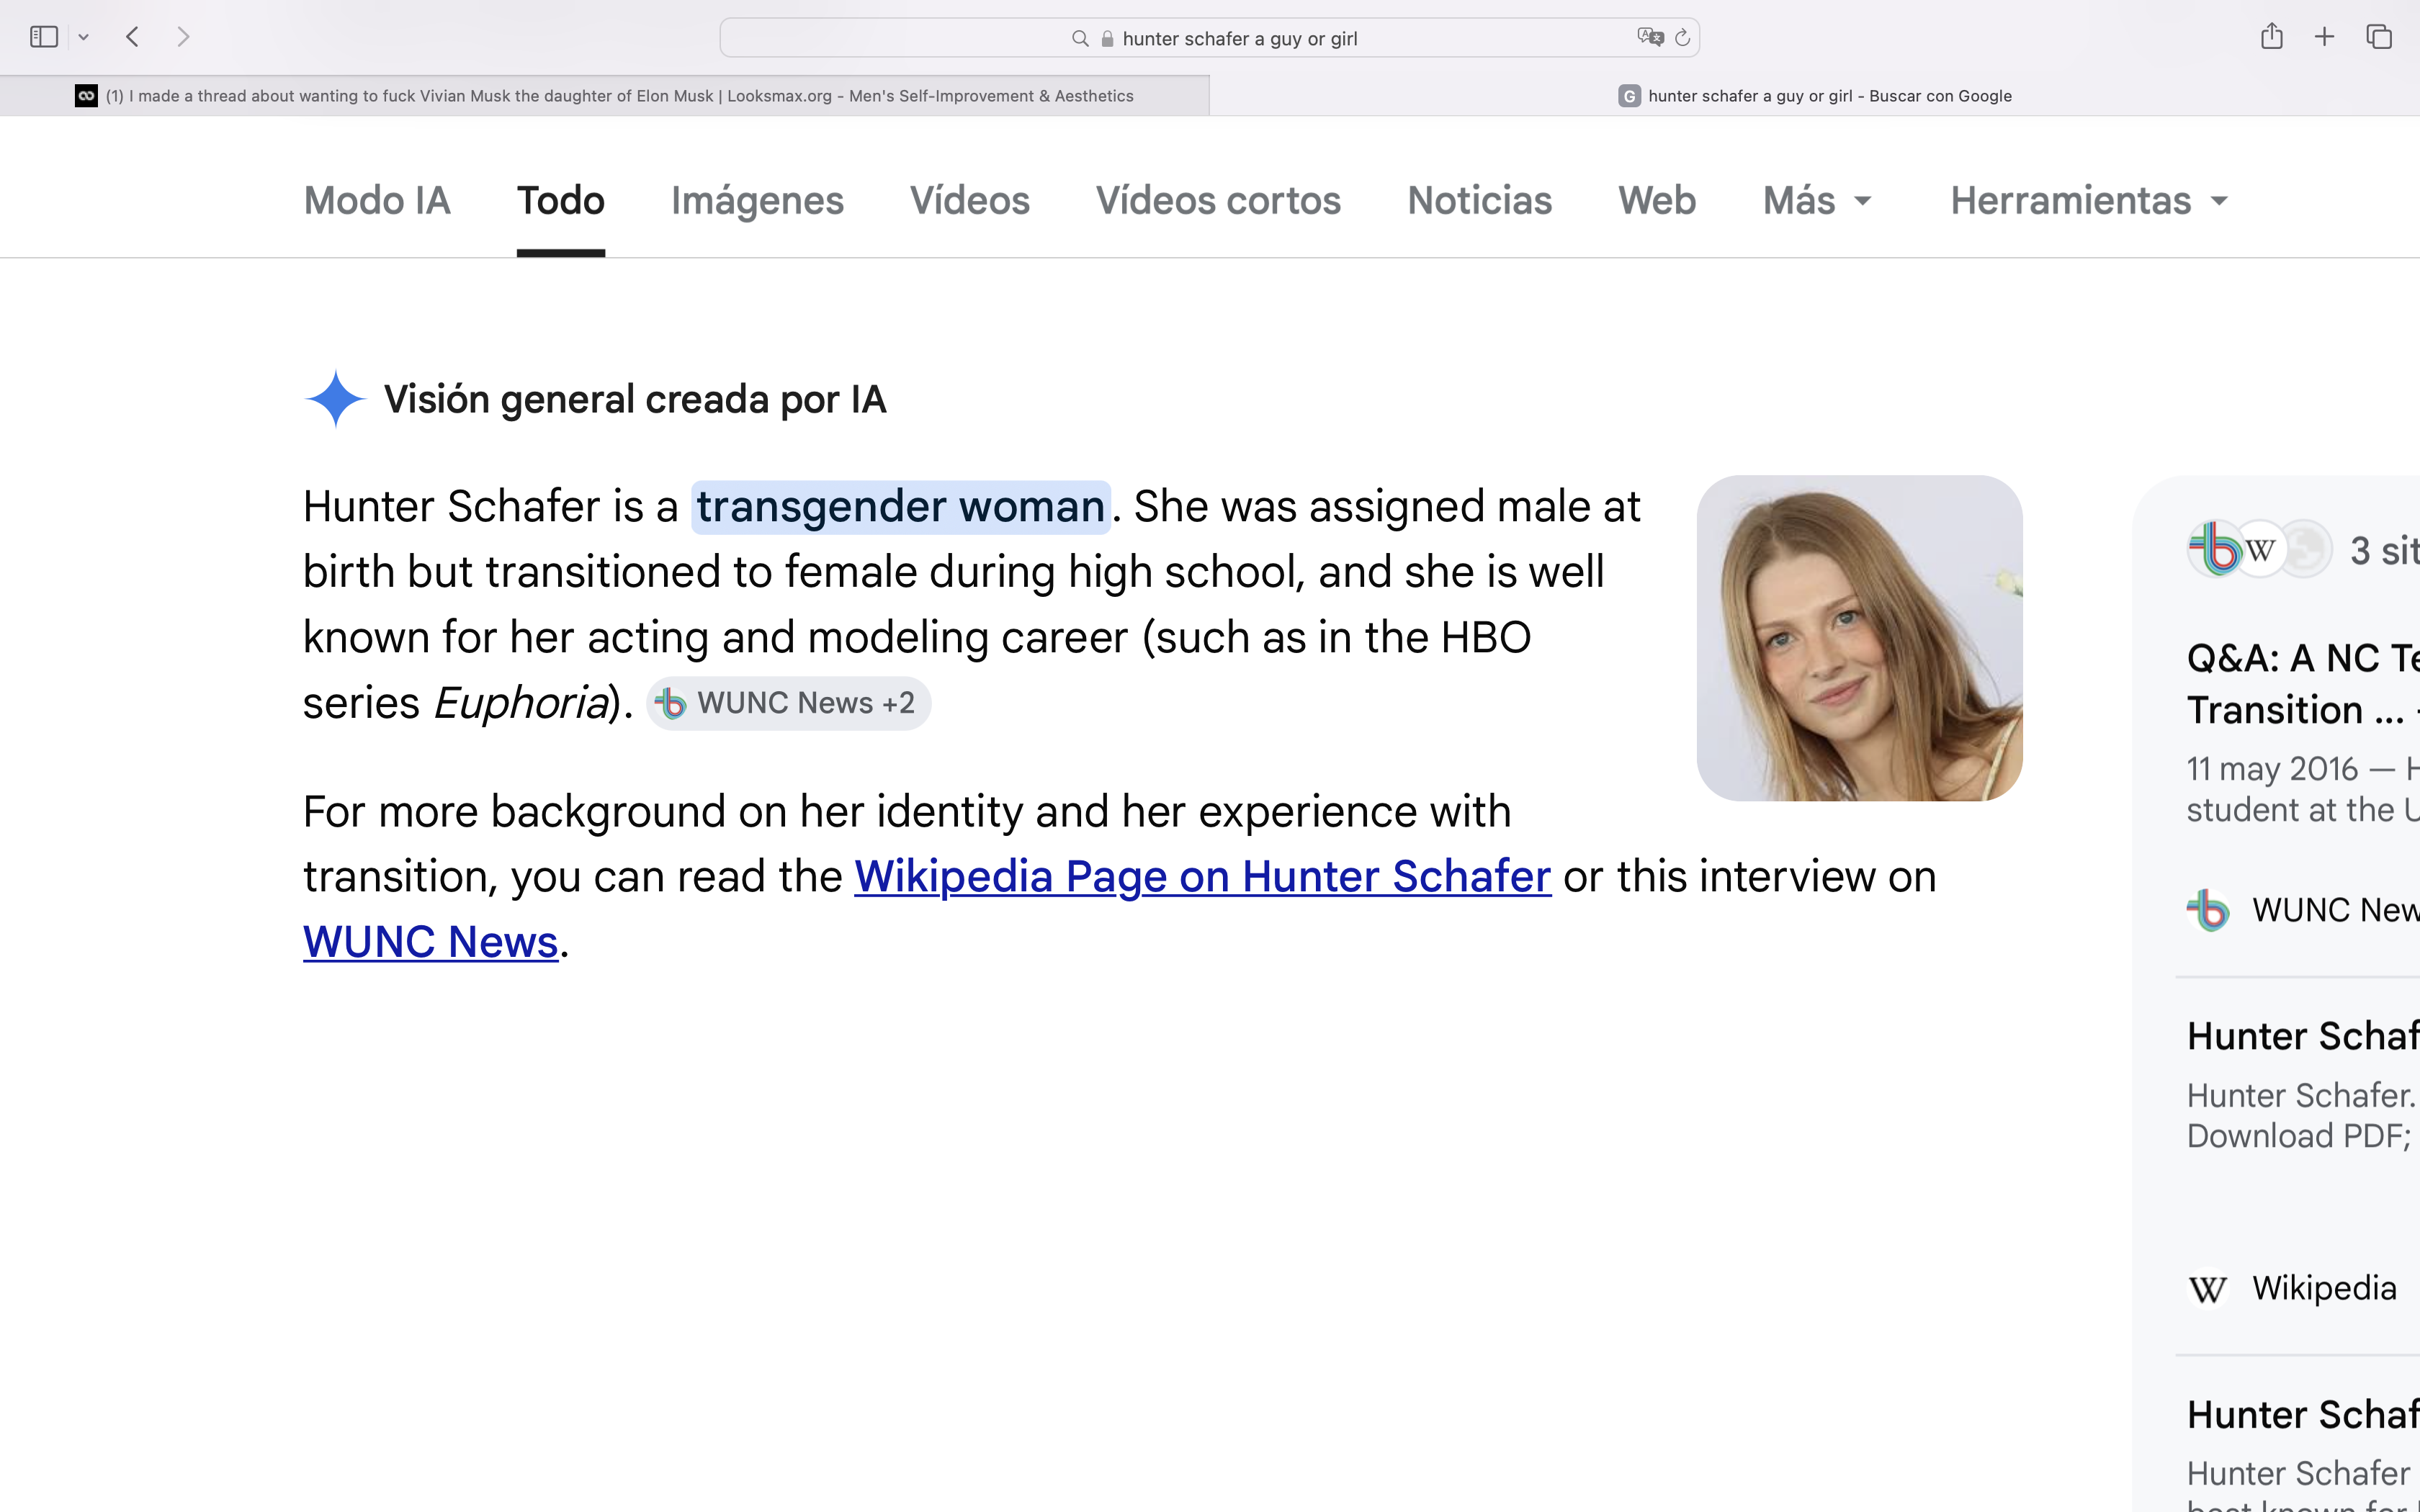This screenshot has width=2420, height=1512.
Task: Switch to the Noticias search tab
Action: point(1479,201)
